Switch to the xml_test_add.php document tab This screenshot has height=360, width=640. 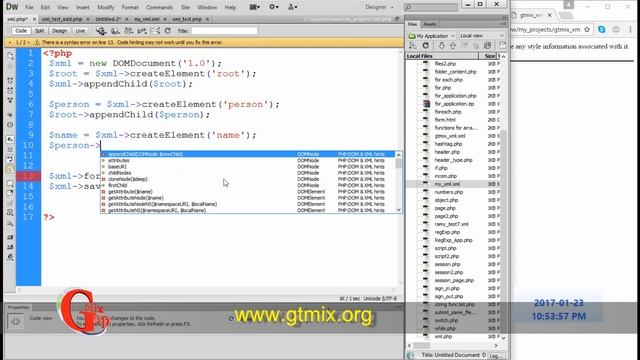click(62, 19)
